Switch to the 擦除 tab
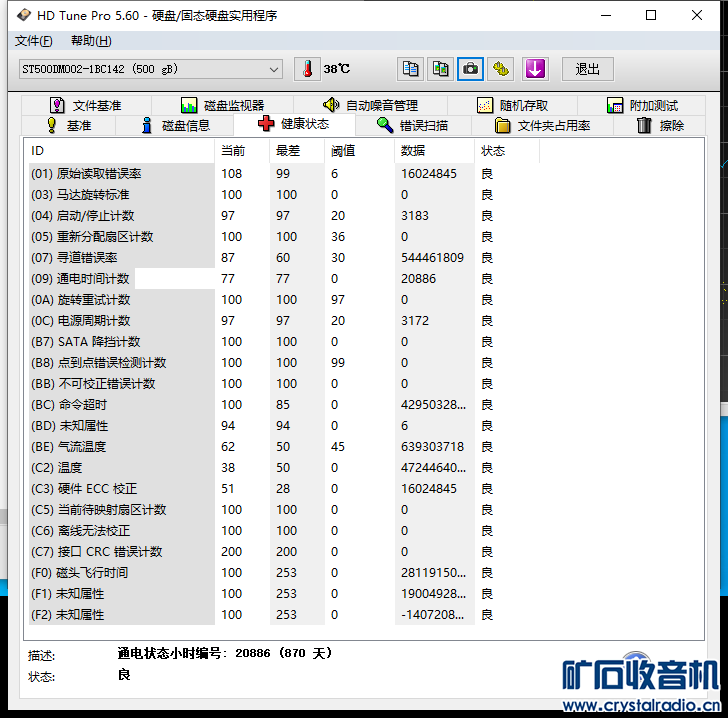This screenshot has width=728, height=718. coord(660,125)
